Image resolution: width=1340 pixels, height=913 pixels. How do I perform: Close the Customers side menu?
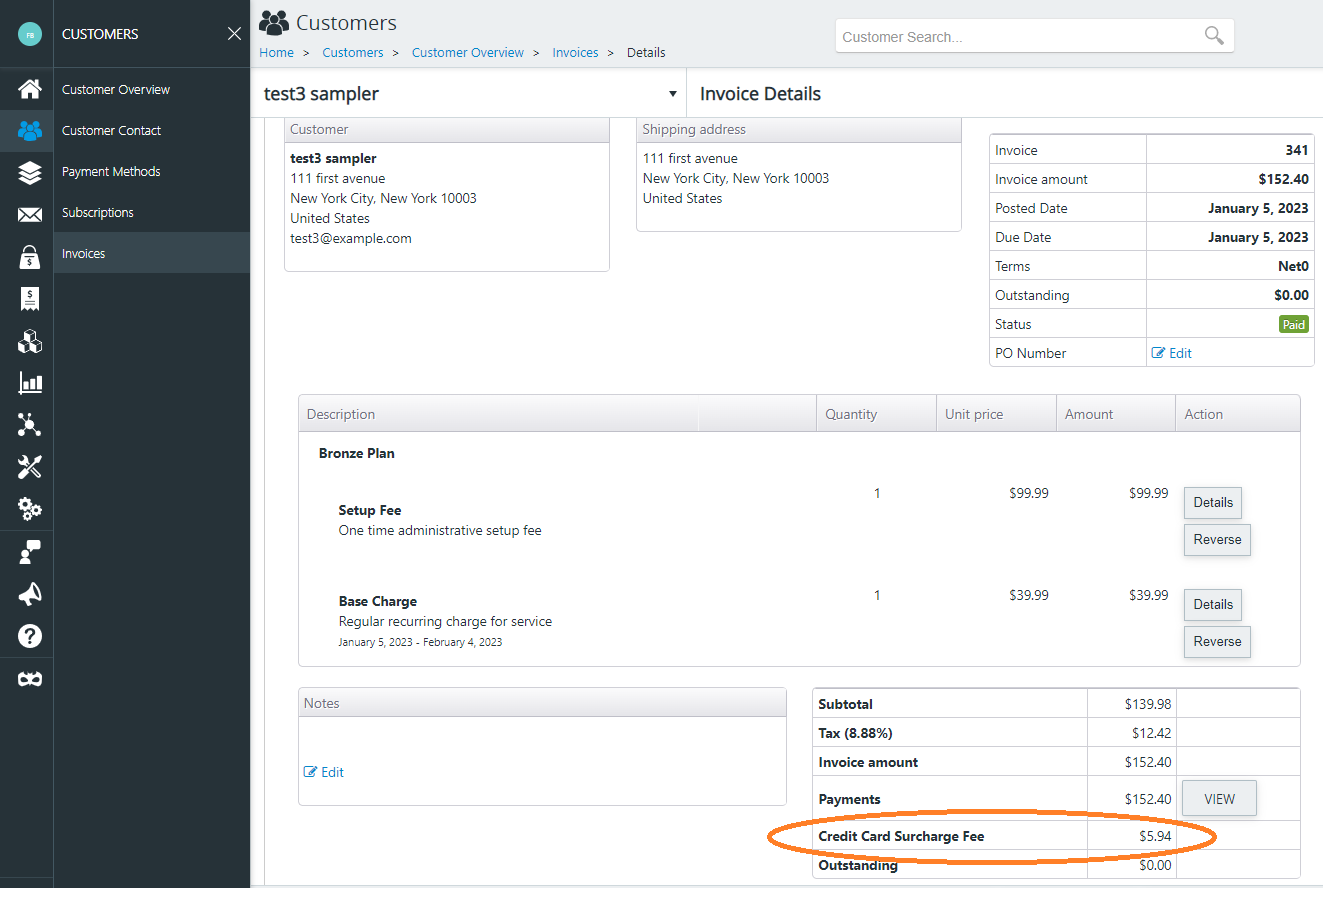[x=234, y=34]
